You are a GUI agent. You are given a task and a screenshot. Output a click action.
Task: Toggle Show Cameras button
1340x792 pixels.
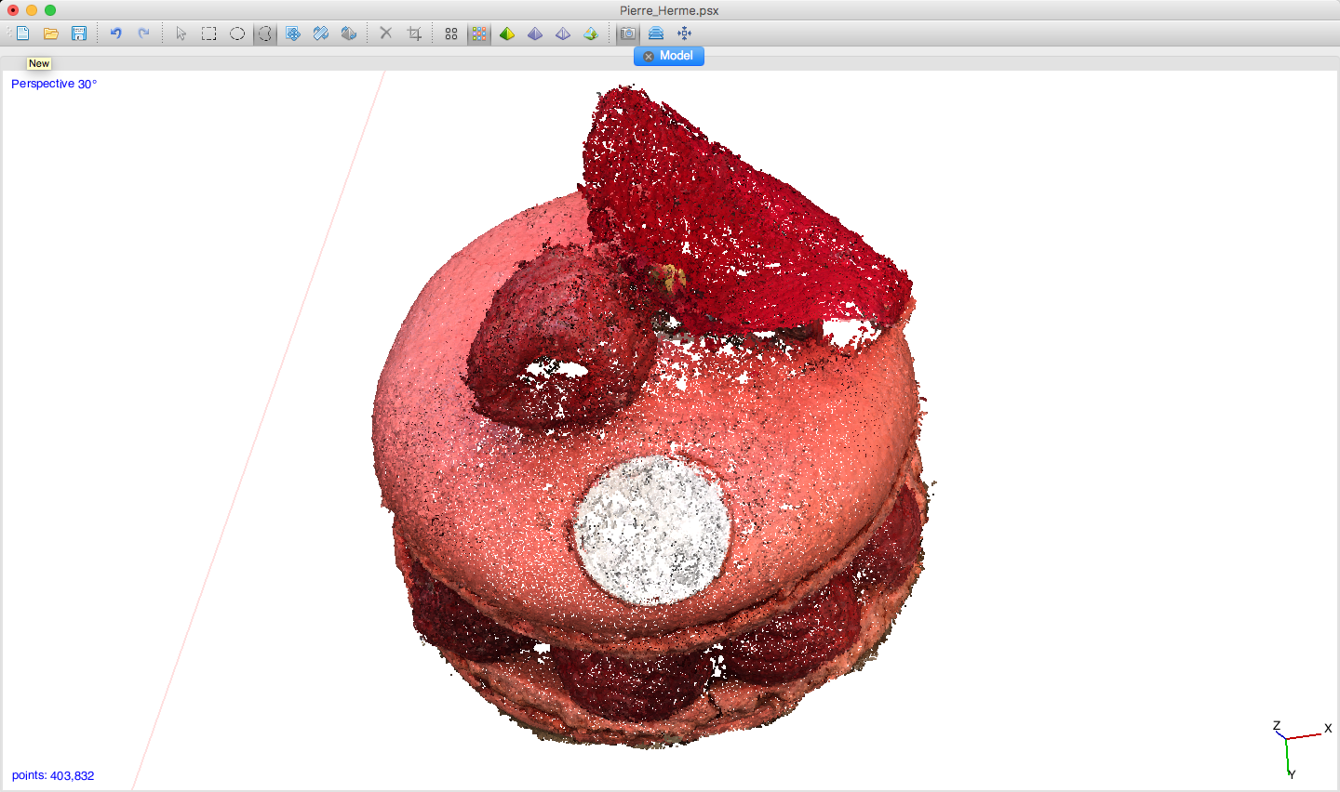click(628, 34)
